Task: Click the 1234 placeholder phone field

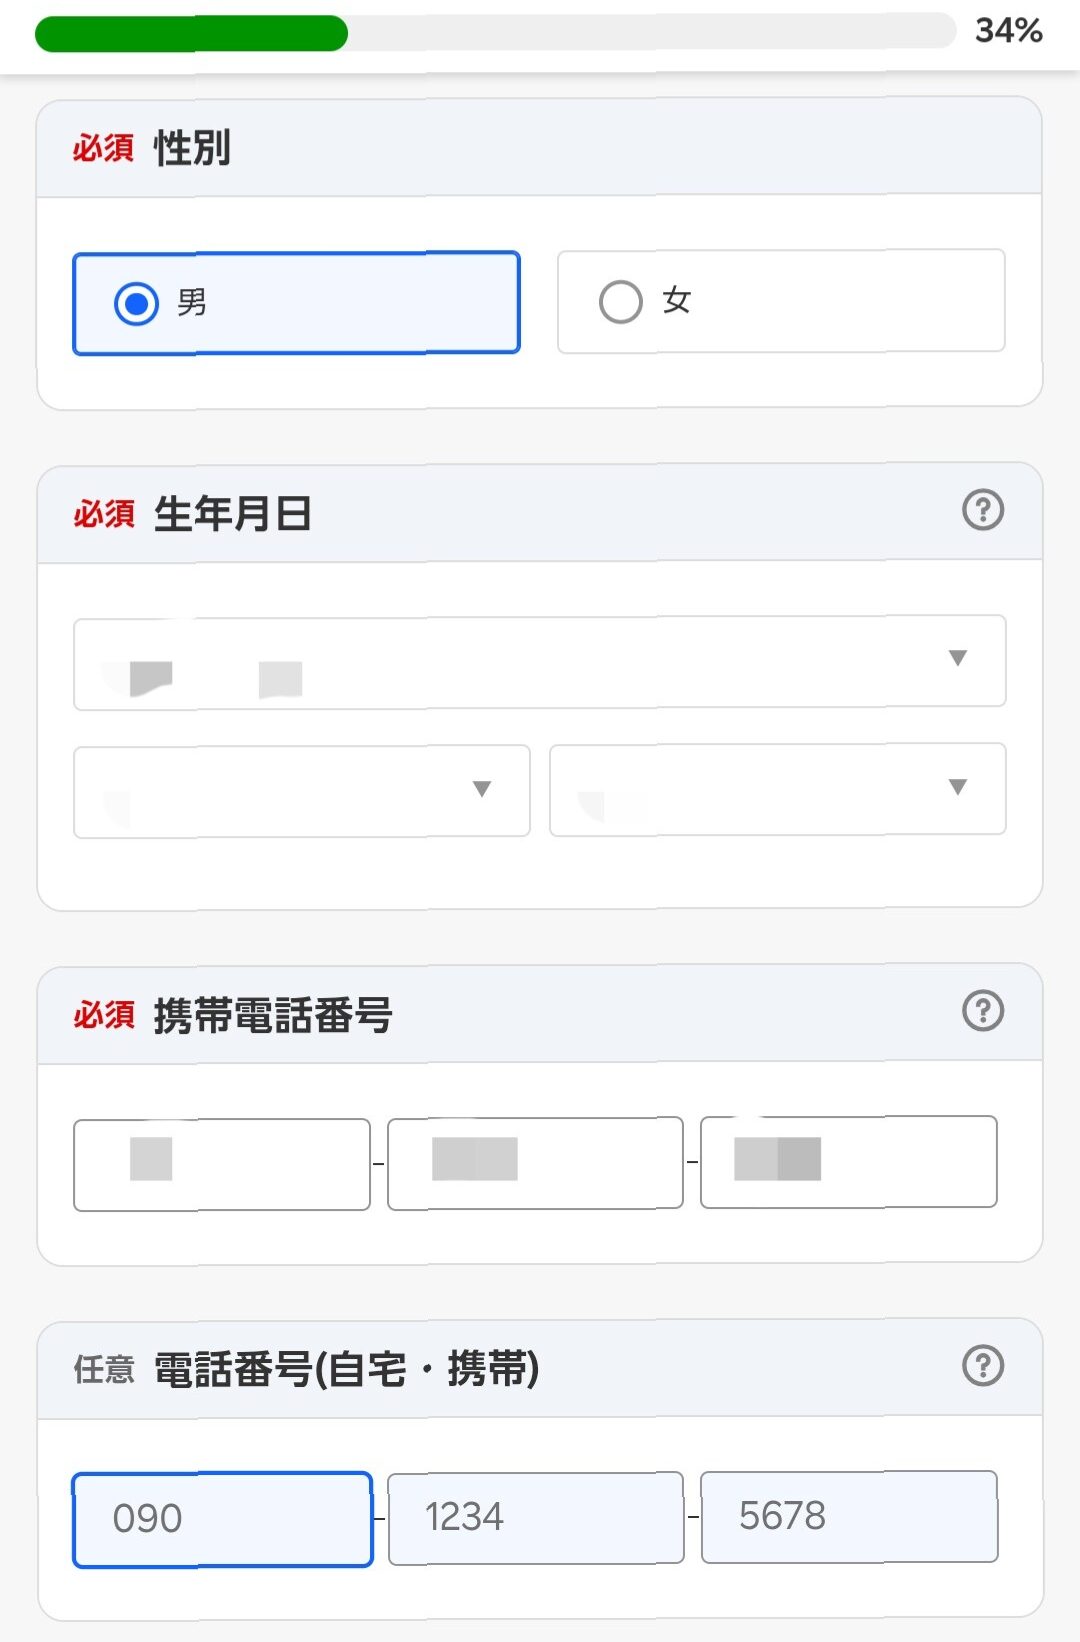Action: (535, 1517)
